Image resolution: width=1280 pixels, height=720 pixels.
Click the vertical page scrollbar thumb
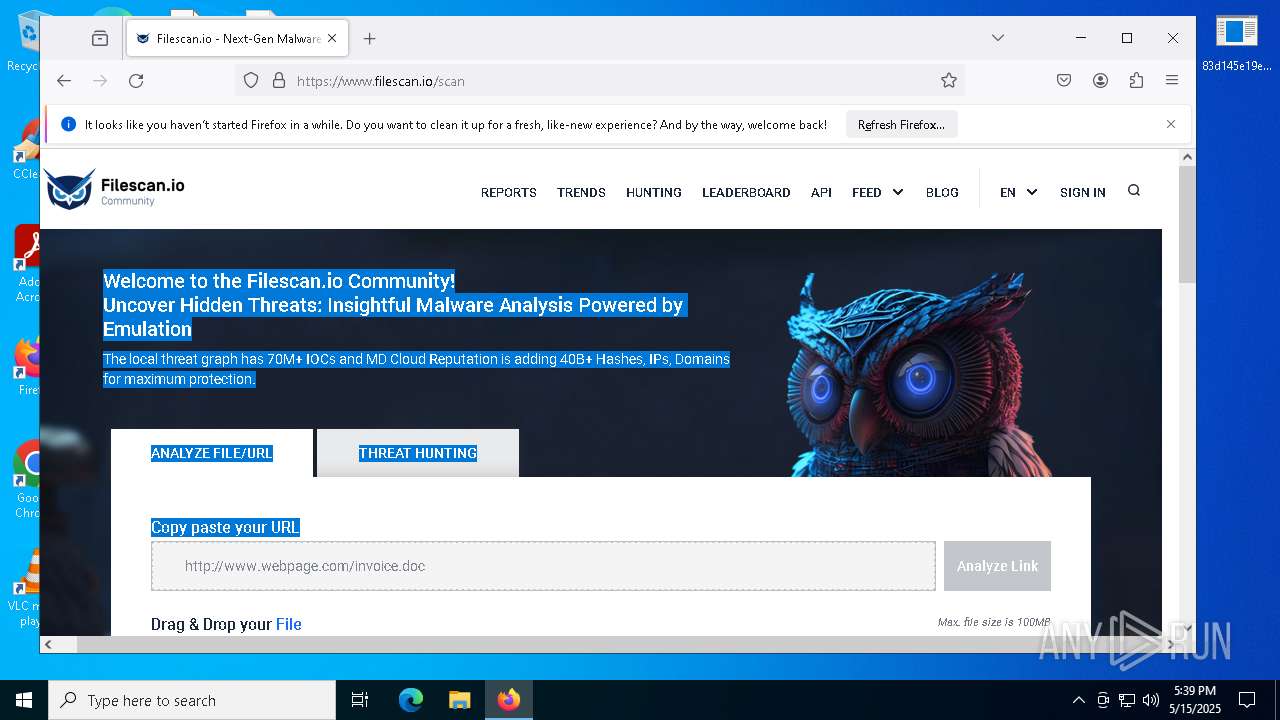click(x=1187, y=225)
